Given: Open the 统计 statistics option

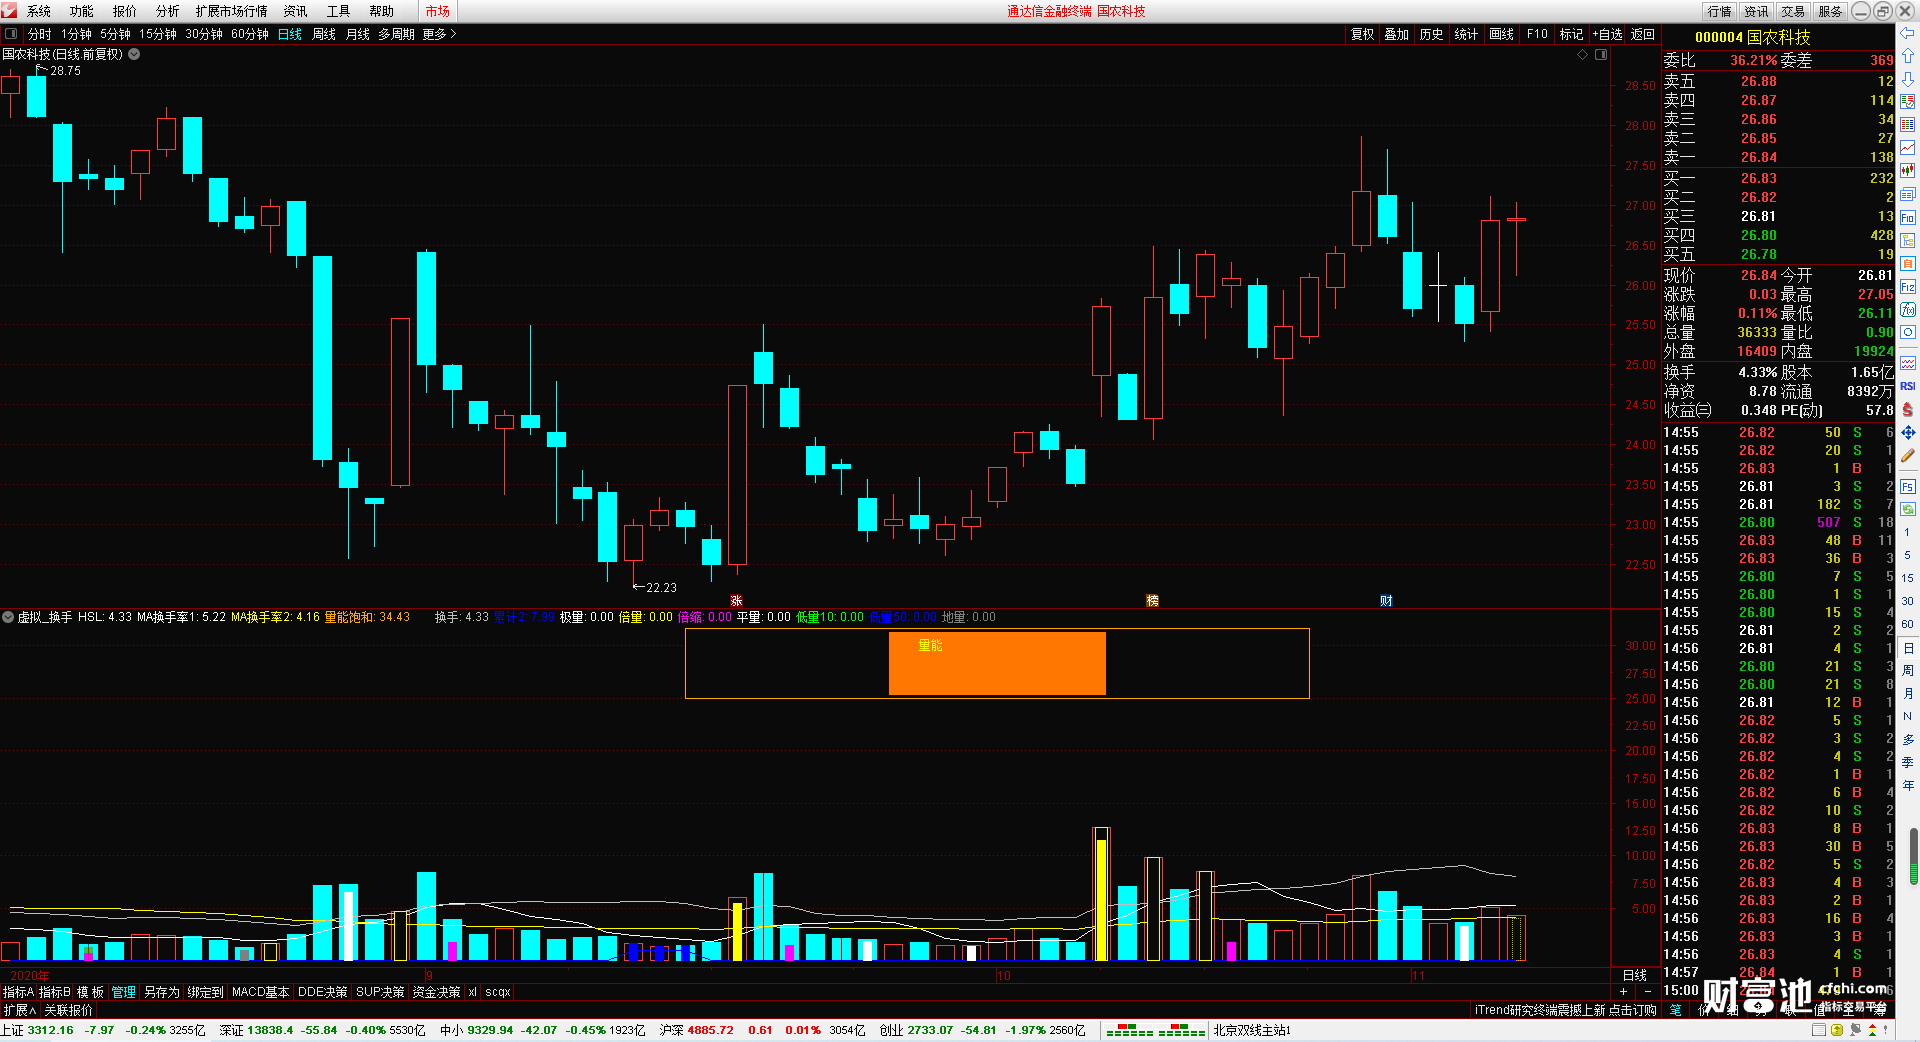Looking at the screenshot, I should [x=1466, y=34].
